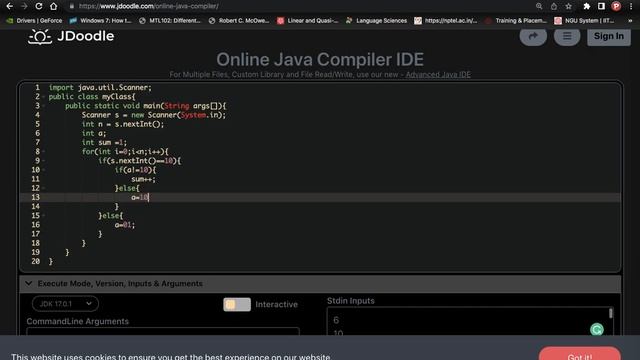Click the share page icon in address bar
Viewport: 640px width, 360px height.
pos(554,6)
